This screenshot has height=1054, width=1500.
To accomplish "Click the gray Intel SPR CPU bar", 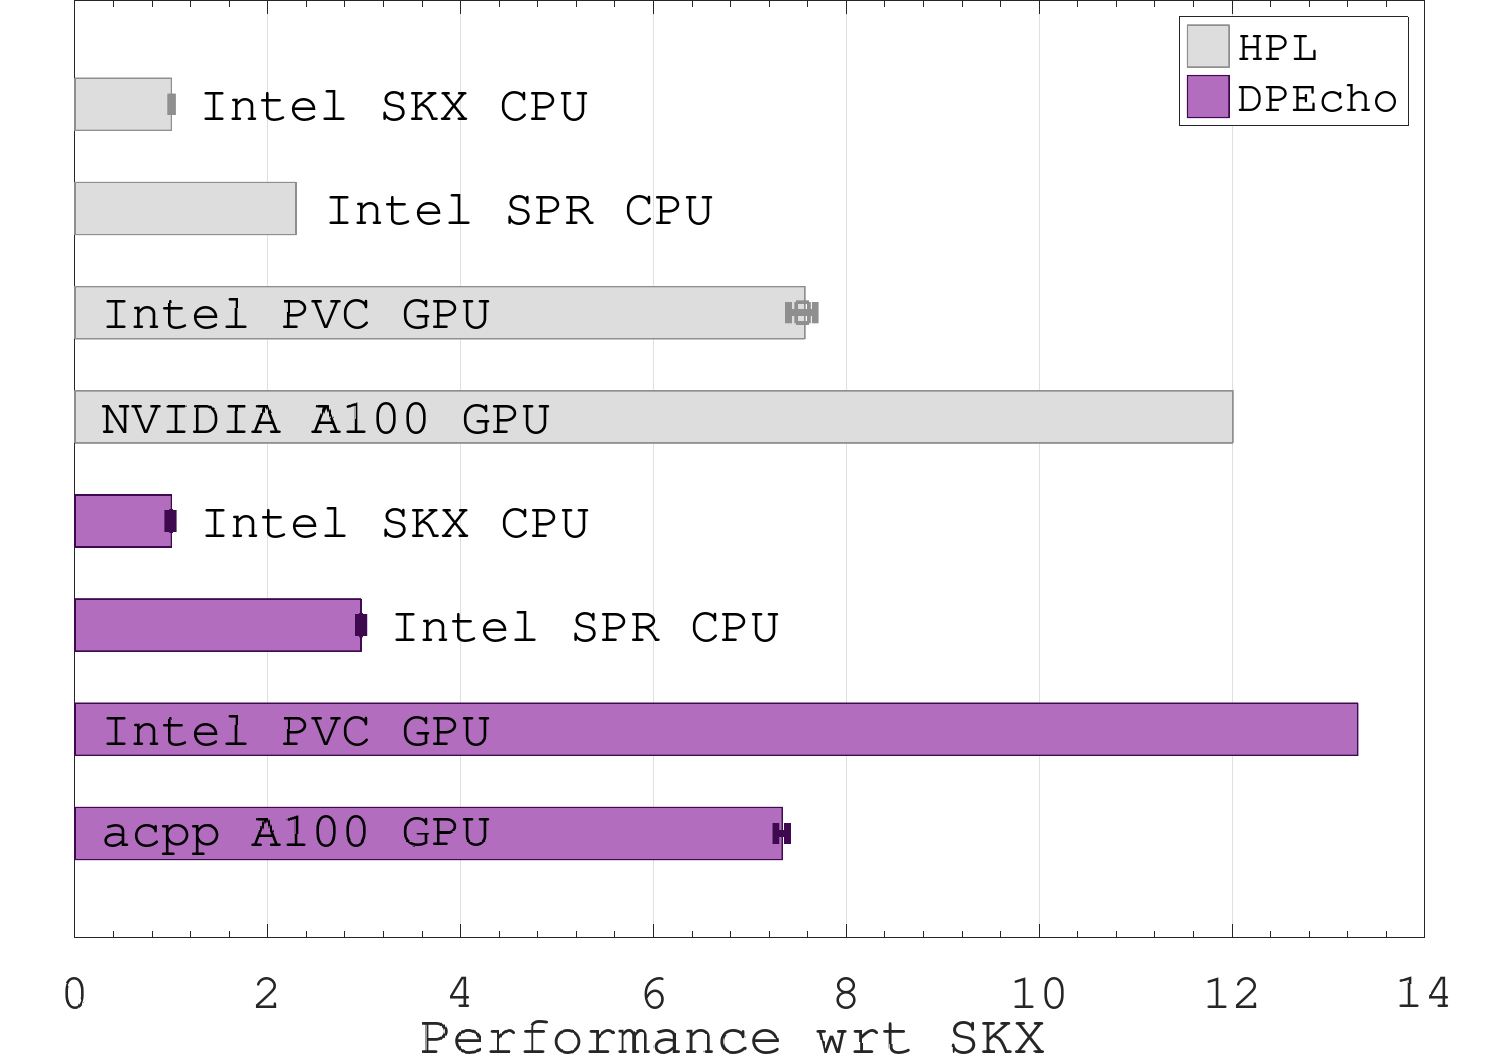I will click(185, 209).
